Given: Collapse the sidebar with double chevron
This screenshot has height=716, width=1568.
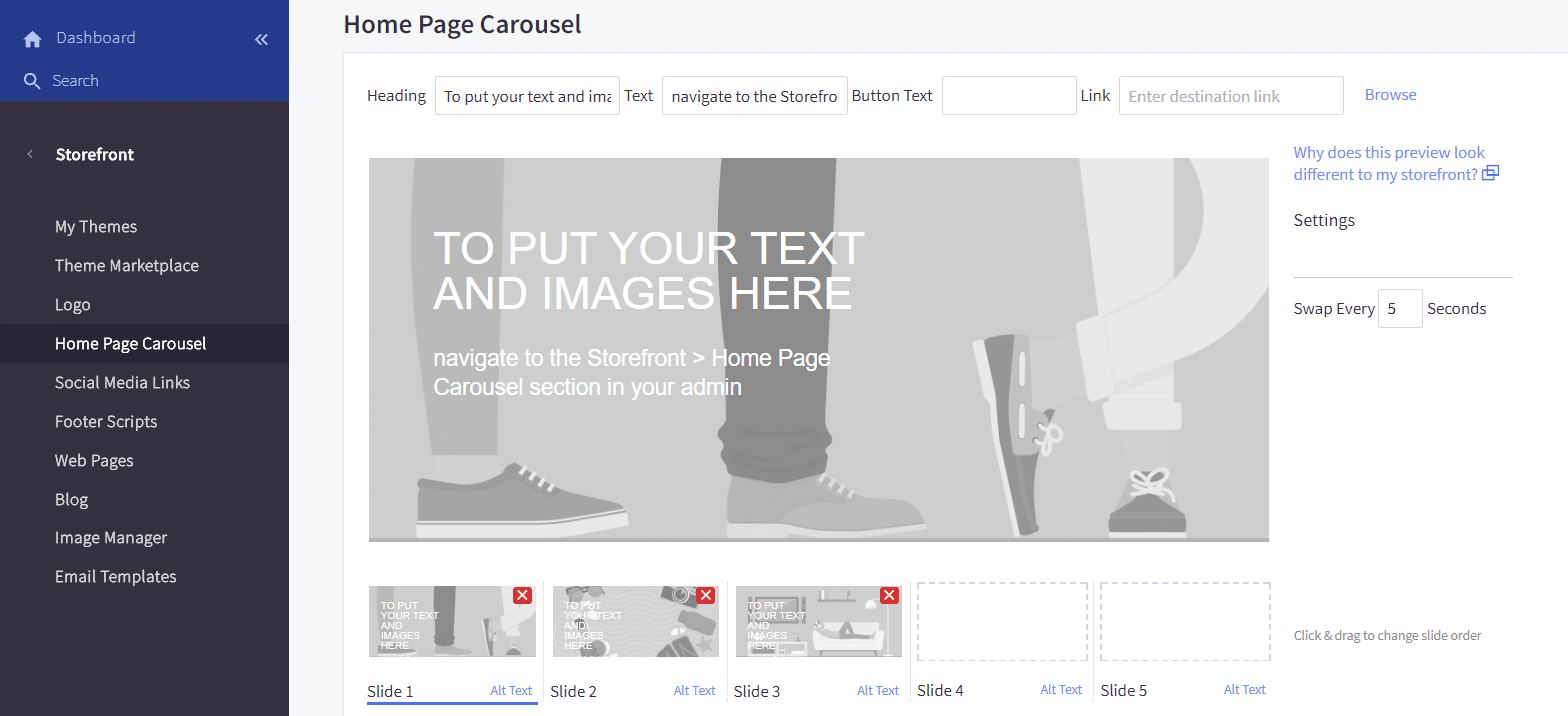Looking at the screenshot, I should (261, 40).
